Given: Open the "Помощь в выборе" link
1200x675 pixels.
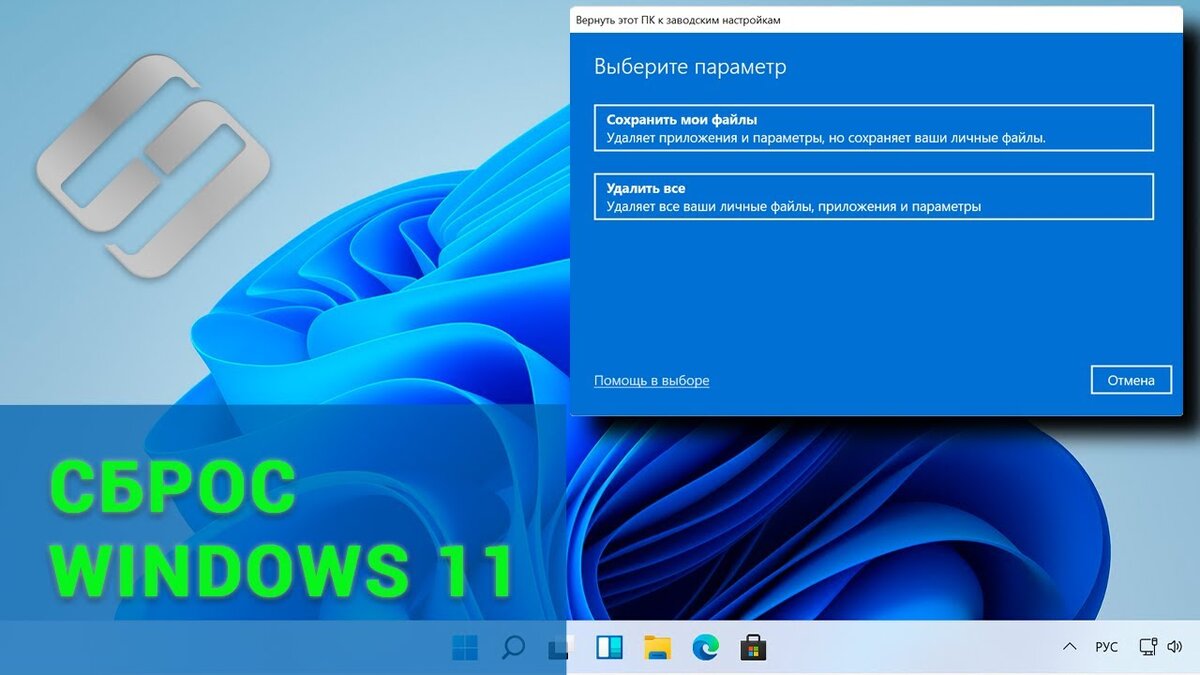Looking at the screenshot, I should (652, 381).
